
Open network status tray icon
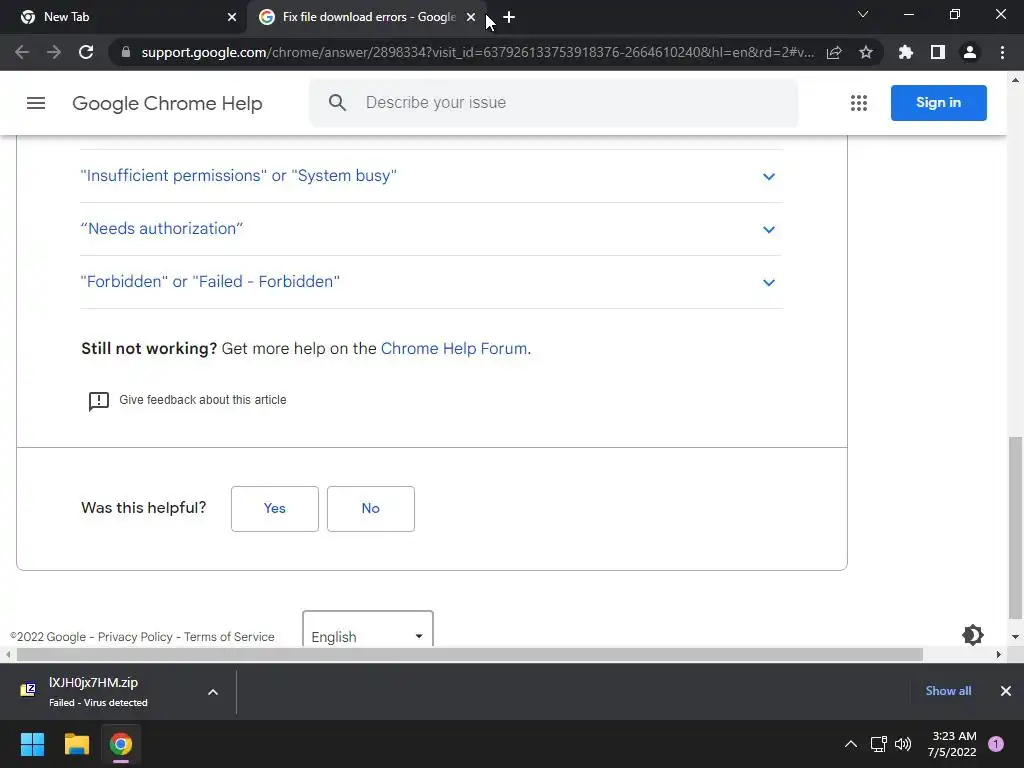(878, 744)
